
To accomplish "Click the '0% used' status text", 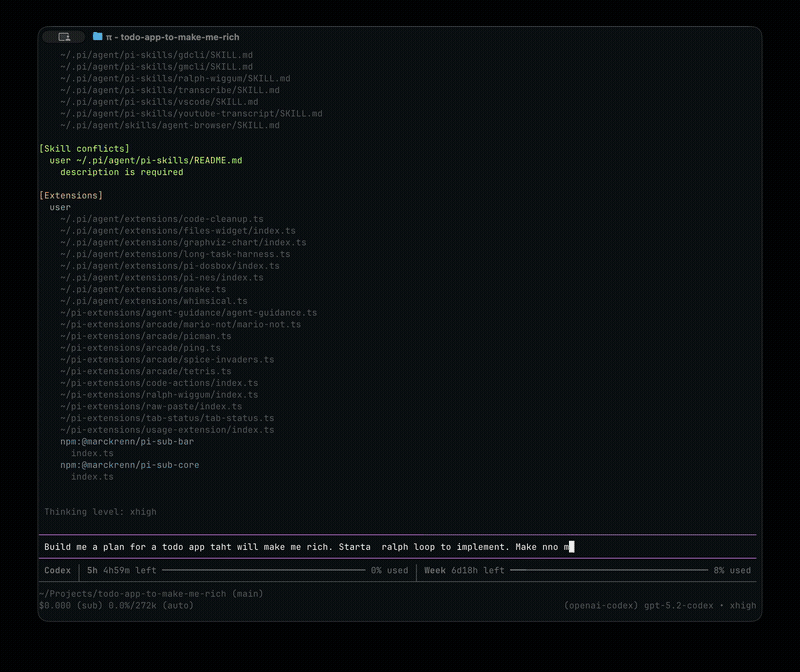I will (x=389, y=570).
